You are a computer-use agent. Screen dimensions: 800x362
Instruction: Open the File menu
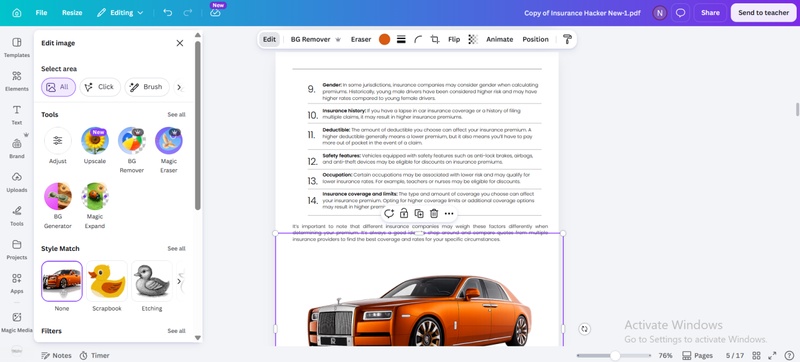coord(41,13)
